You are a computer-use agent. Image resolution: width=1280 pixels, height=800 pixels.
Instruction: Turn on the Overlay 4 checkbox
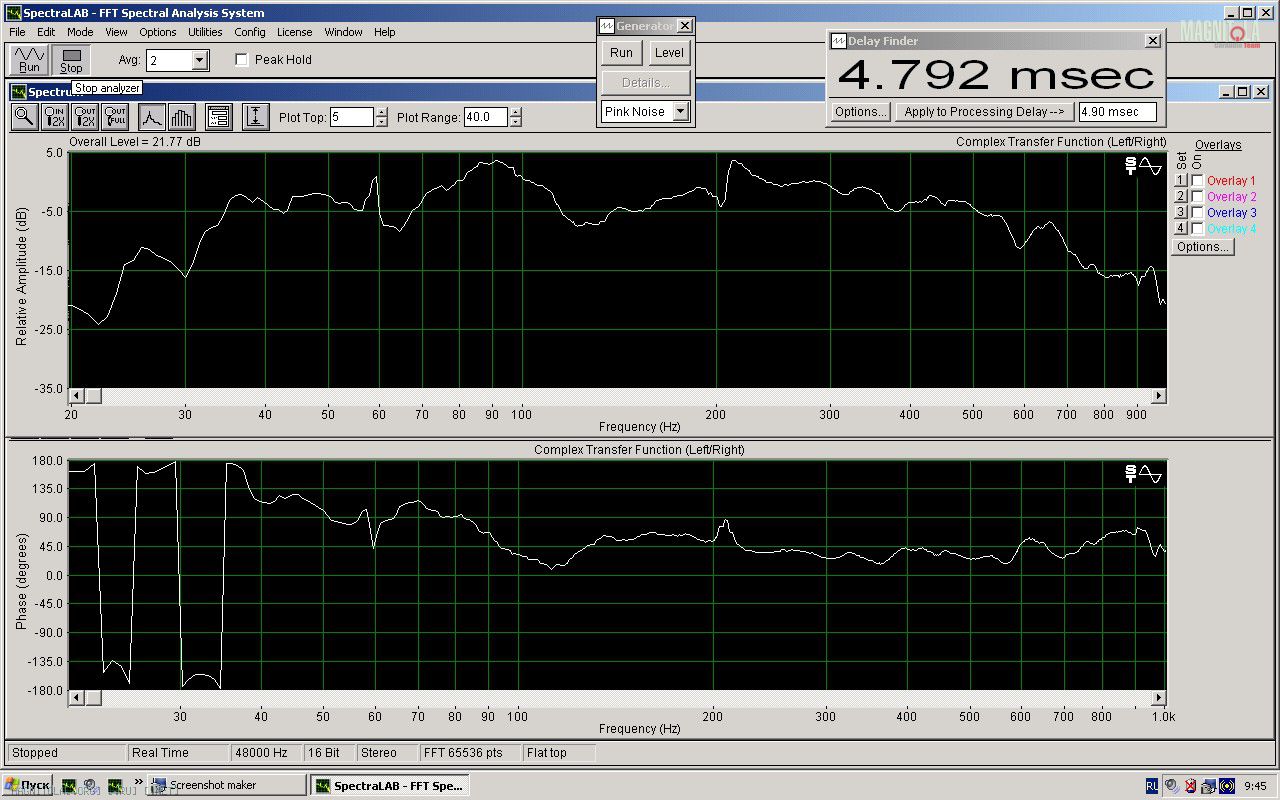[x=1197, y=229]
